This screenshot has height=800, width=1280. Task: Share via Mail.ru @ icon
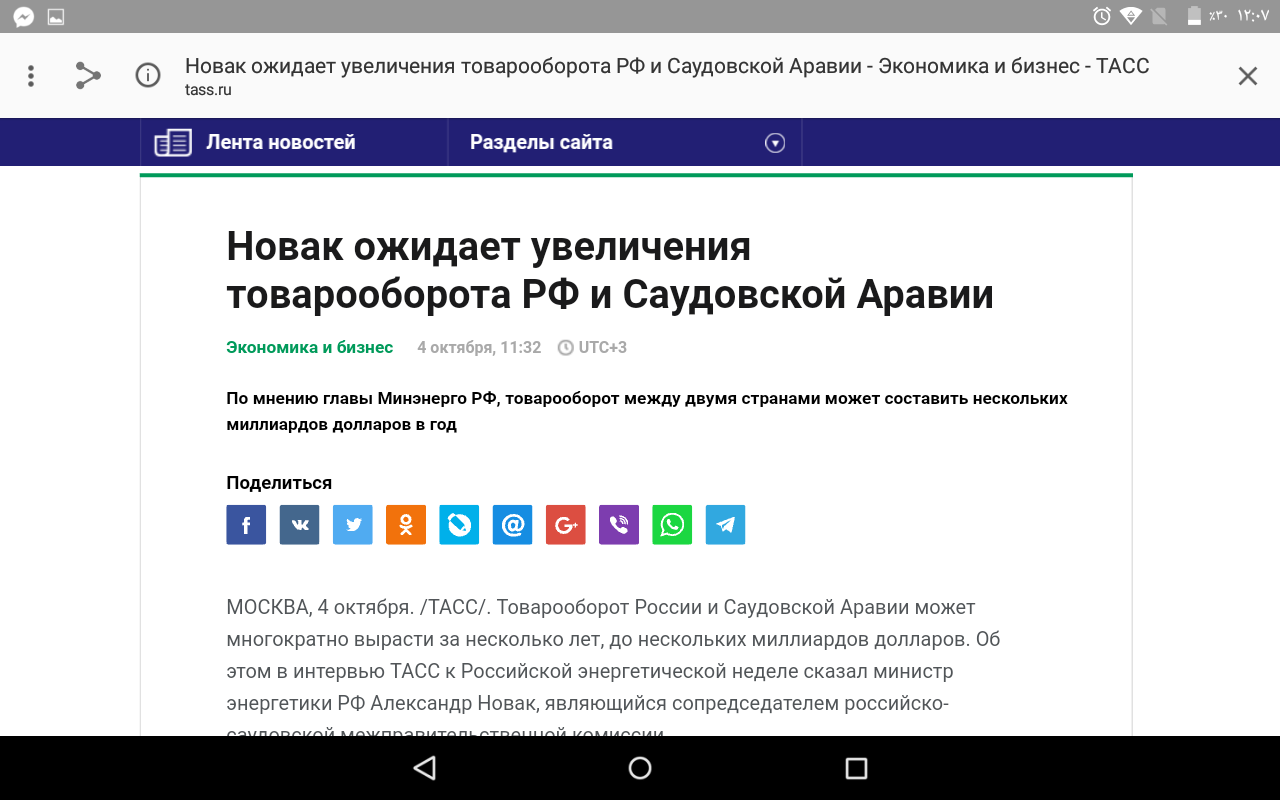512,525
